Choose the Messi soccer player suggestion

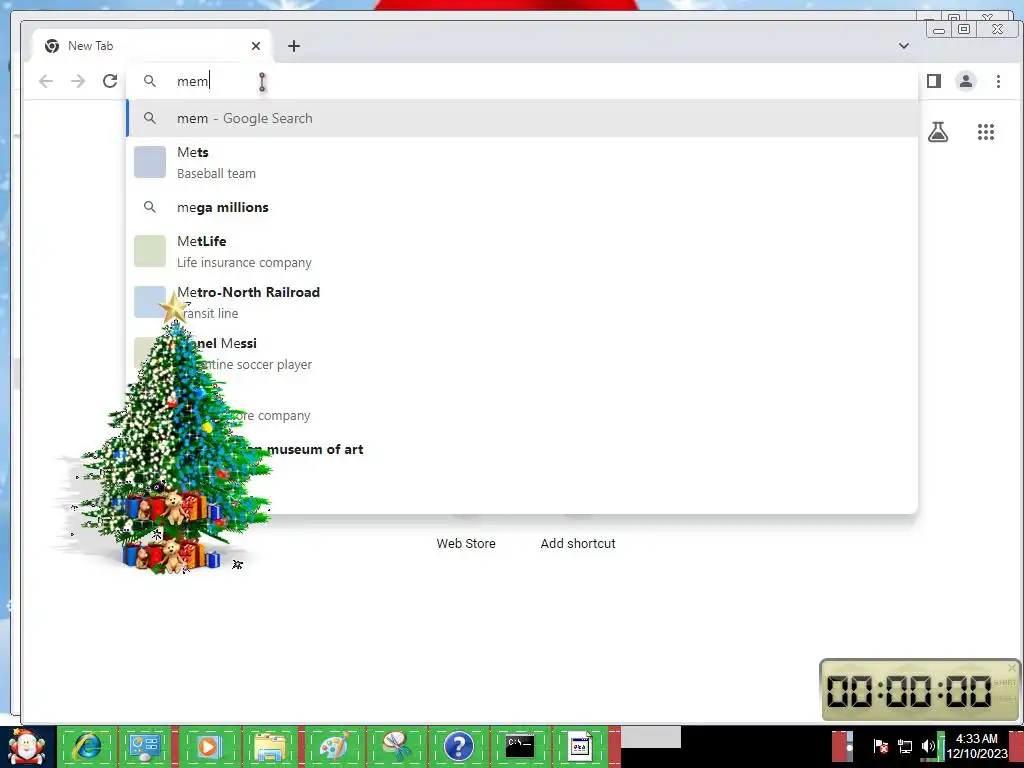pos(522,353)
